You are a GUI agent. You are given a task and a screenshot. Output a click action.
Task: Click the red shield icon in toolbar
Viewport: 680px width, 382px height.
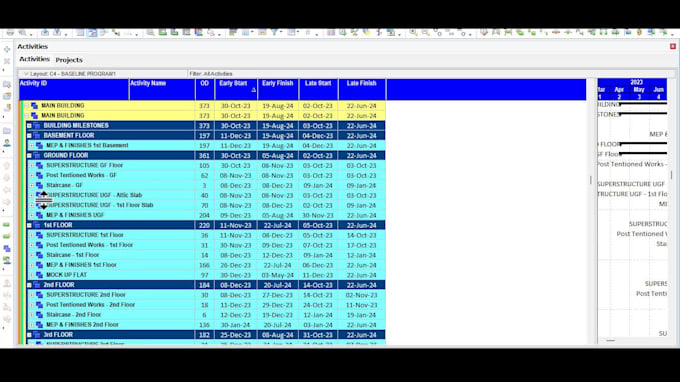(484, 33)
